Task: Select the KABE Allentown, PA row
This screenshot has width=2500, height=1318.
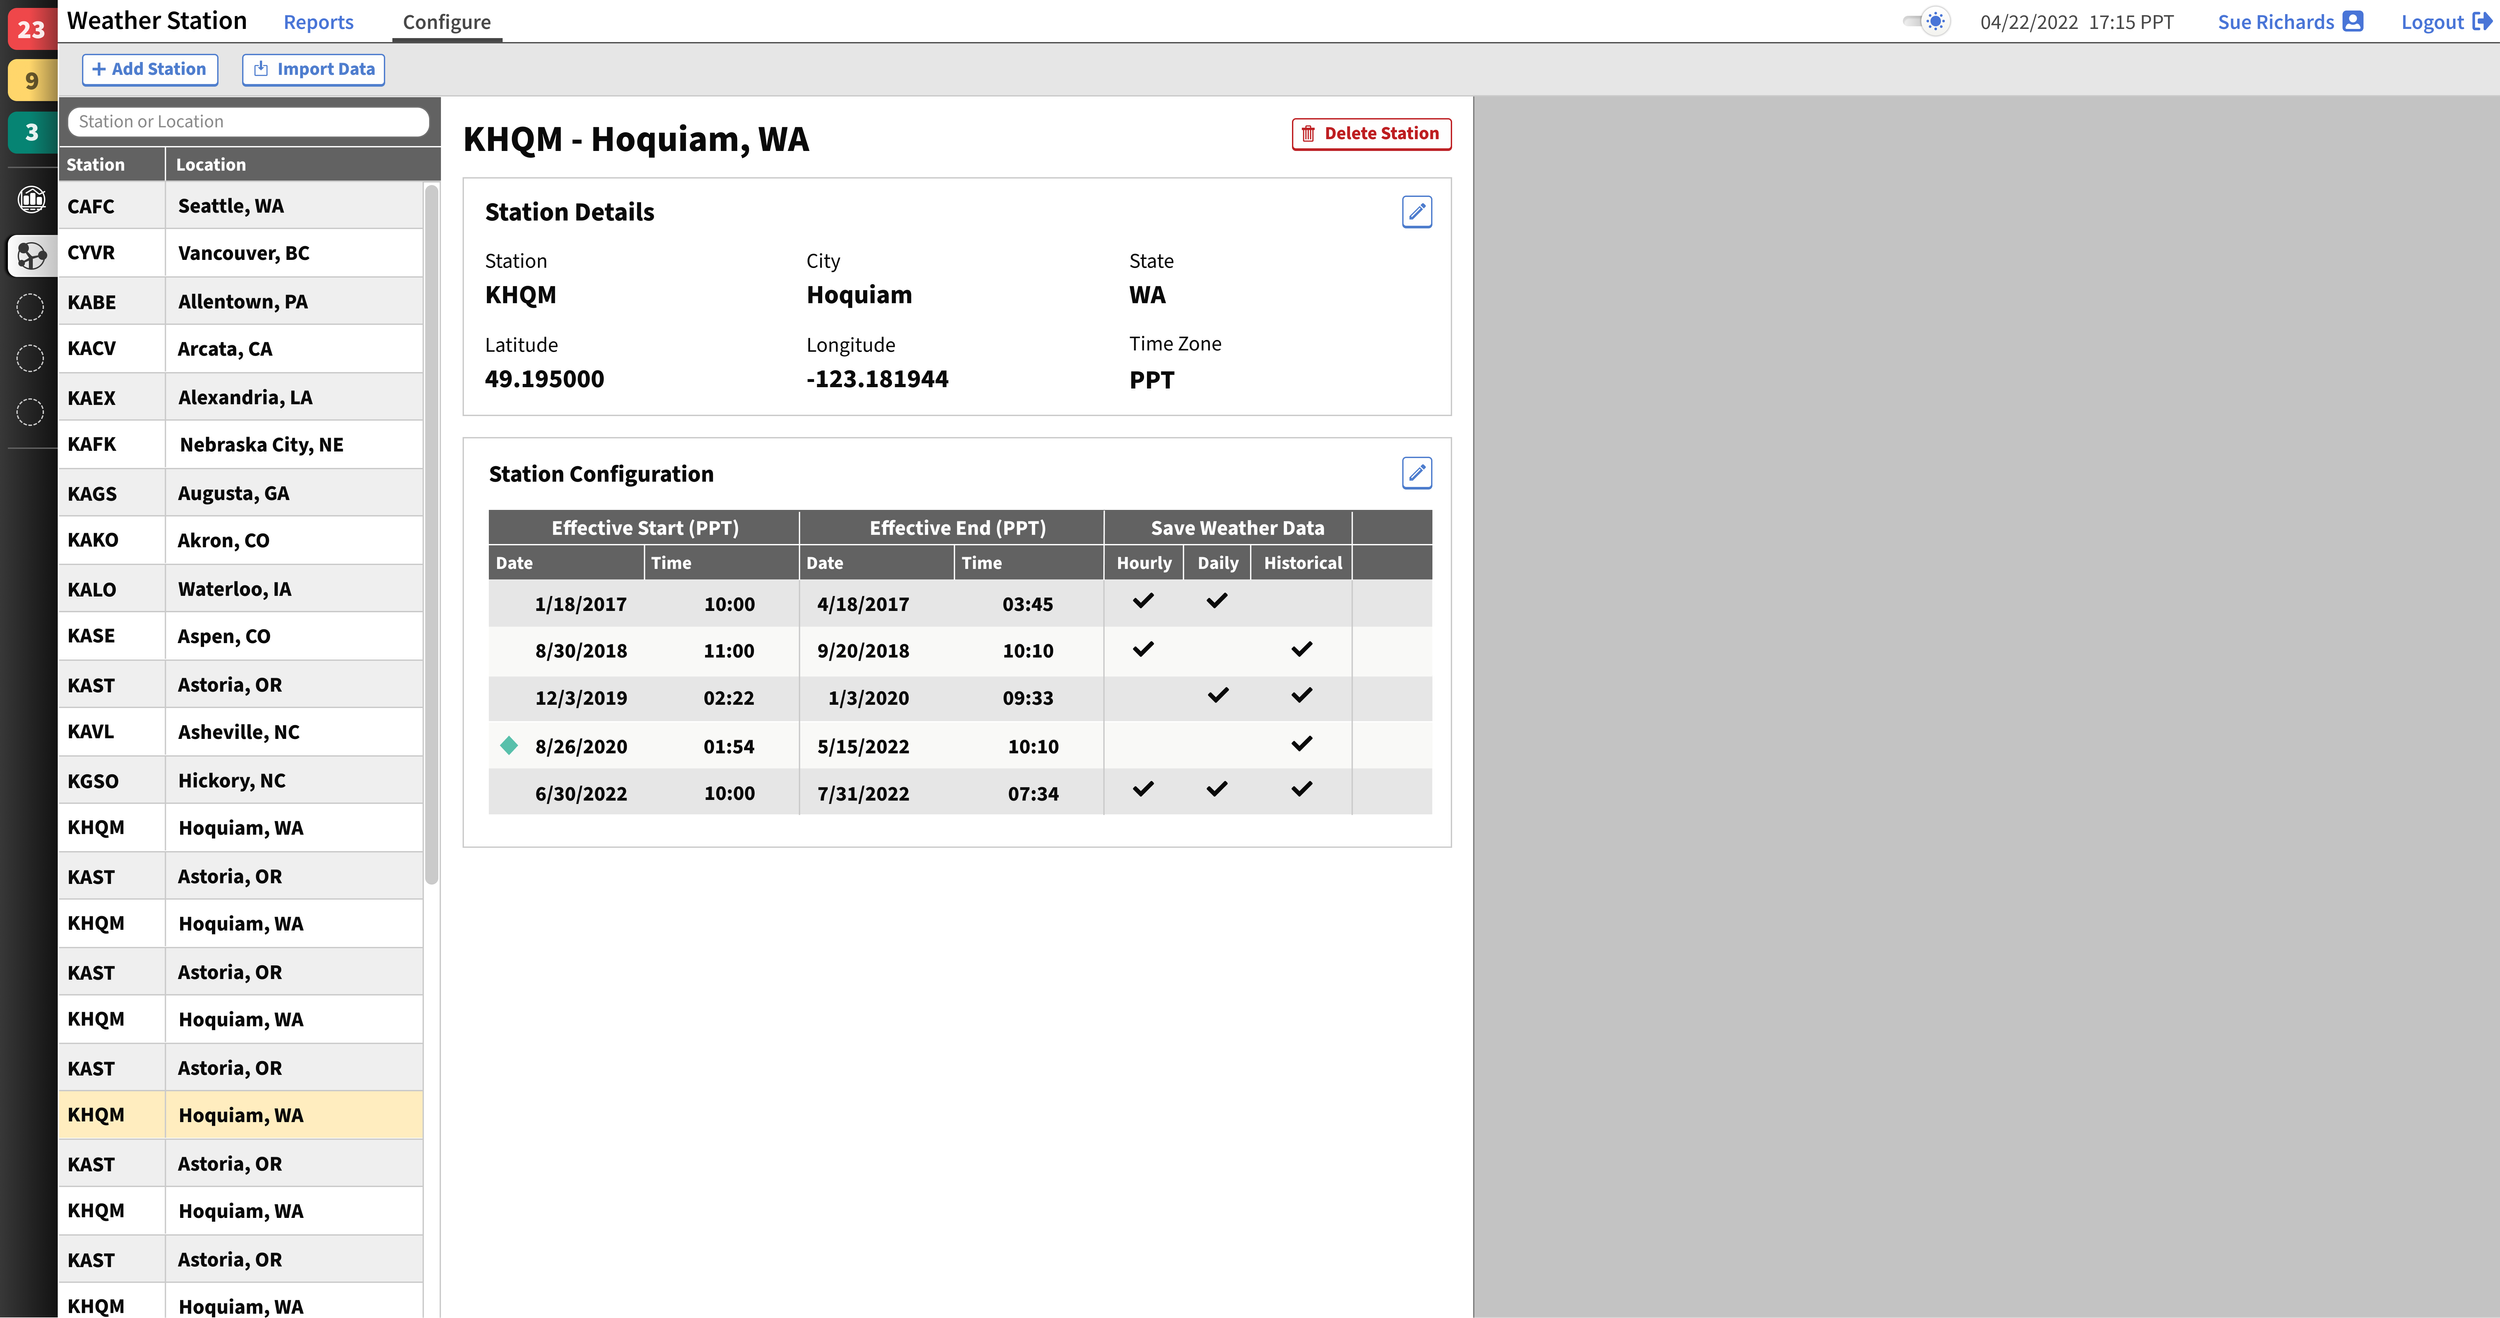Action: pos(241,301)
